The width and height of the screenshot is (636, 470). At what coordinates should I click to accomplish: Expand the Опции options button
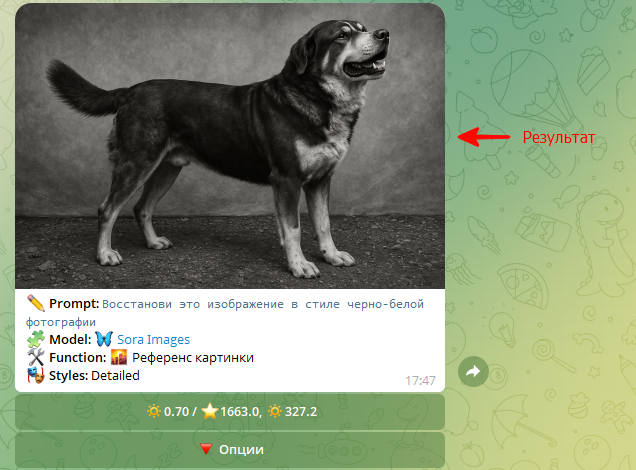coord(230,450)
